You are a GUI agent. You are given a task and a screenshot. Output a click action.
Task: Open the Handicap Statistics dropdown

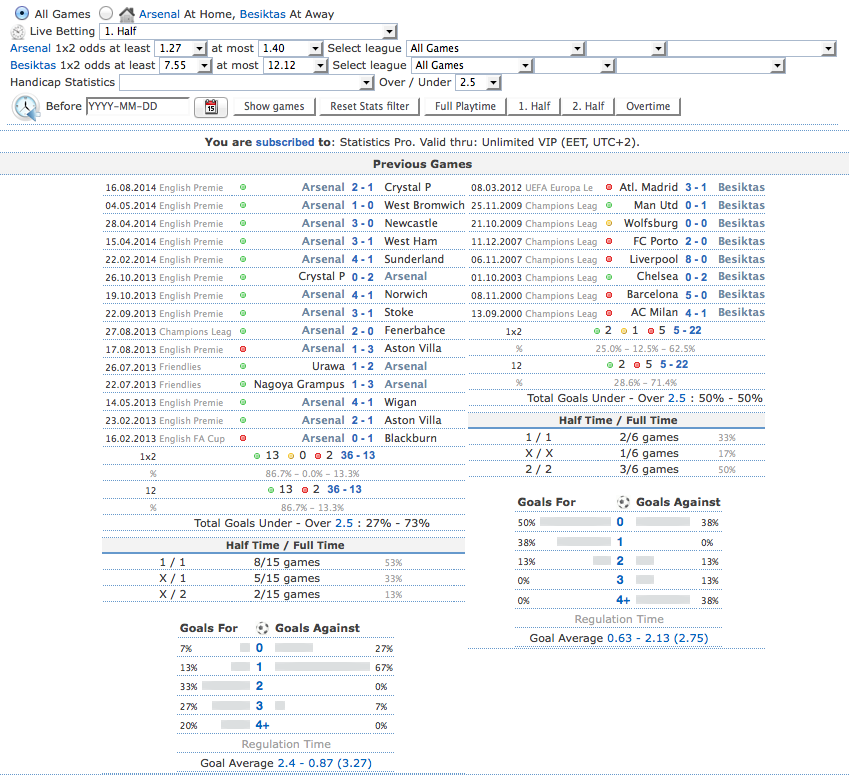(247, 82)
